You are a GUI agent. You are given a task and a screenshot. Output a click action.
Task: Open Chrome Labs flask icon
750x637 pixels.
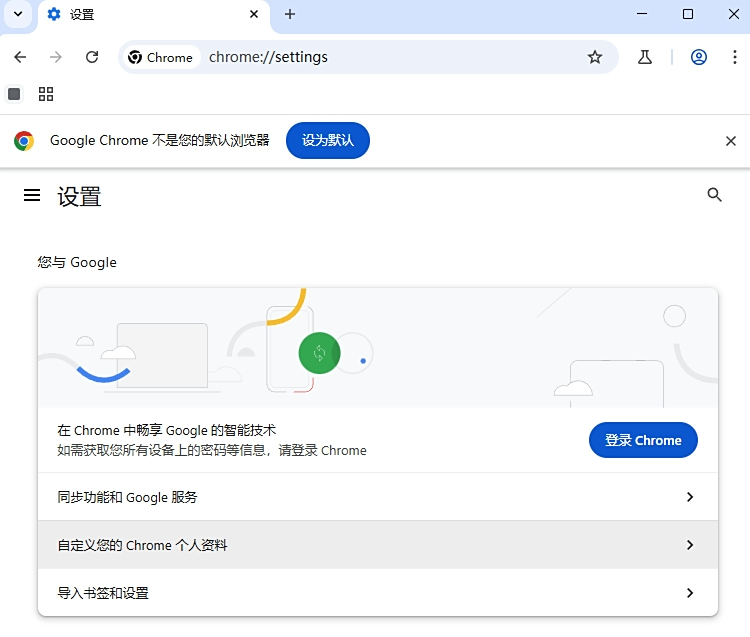(x=645, y=57)
